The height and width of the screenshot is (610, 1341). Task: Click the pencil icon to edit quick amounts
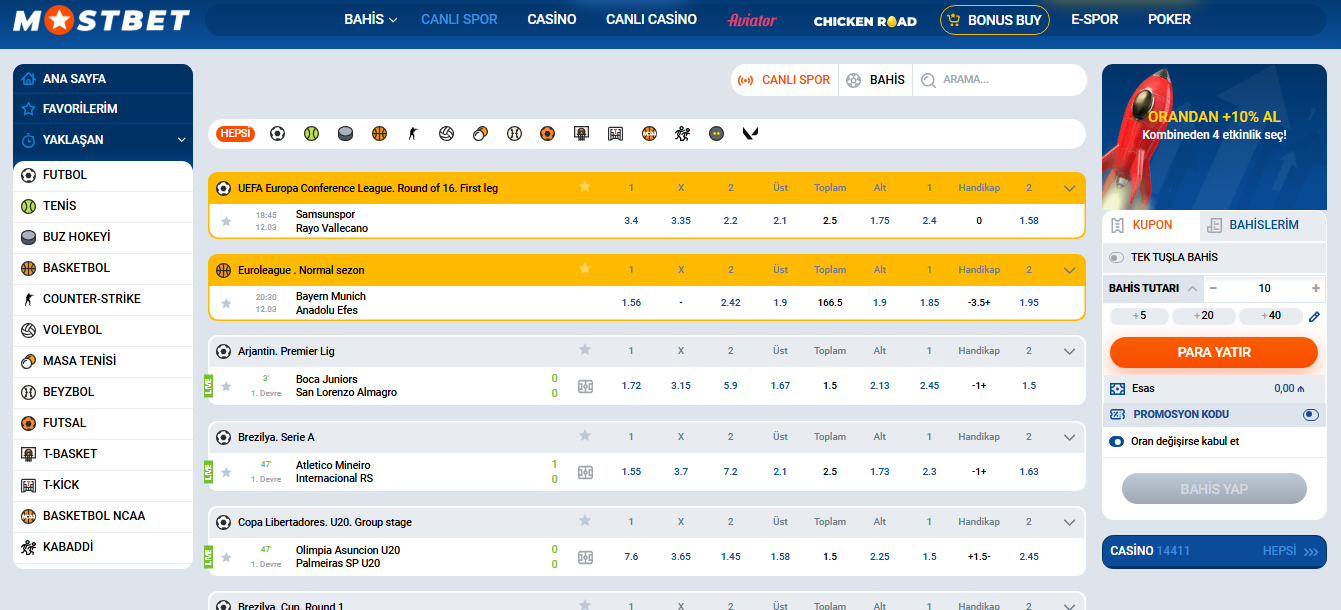point(1314,317)
